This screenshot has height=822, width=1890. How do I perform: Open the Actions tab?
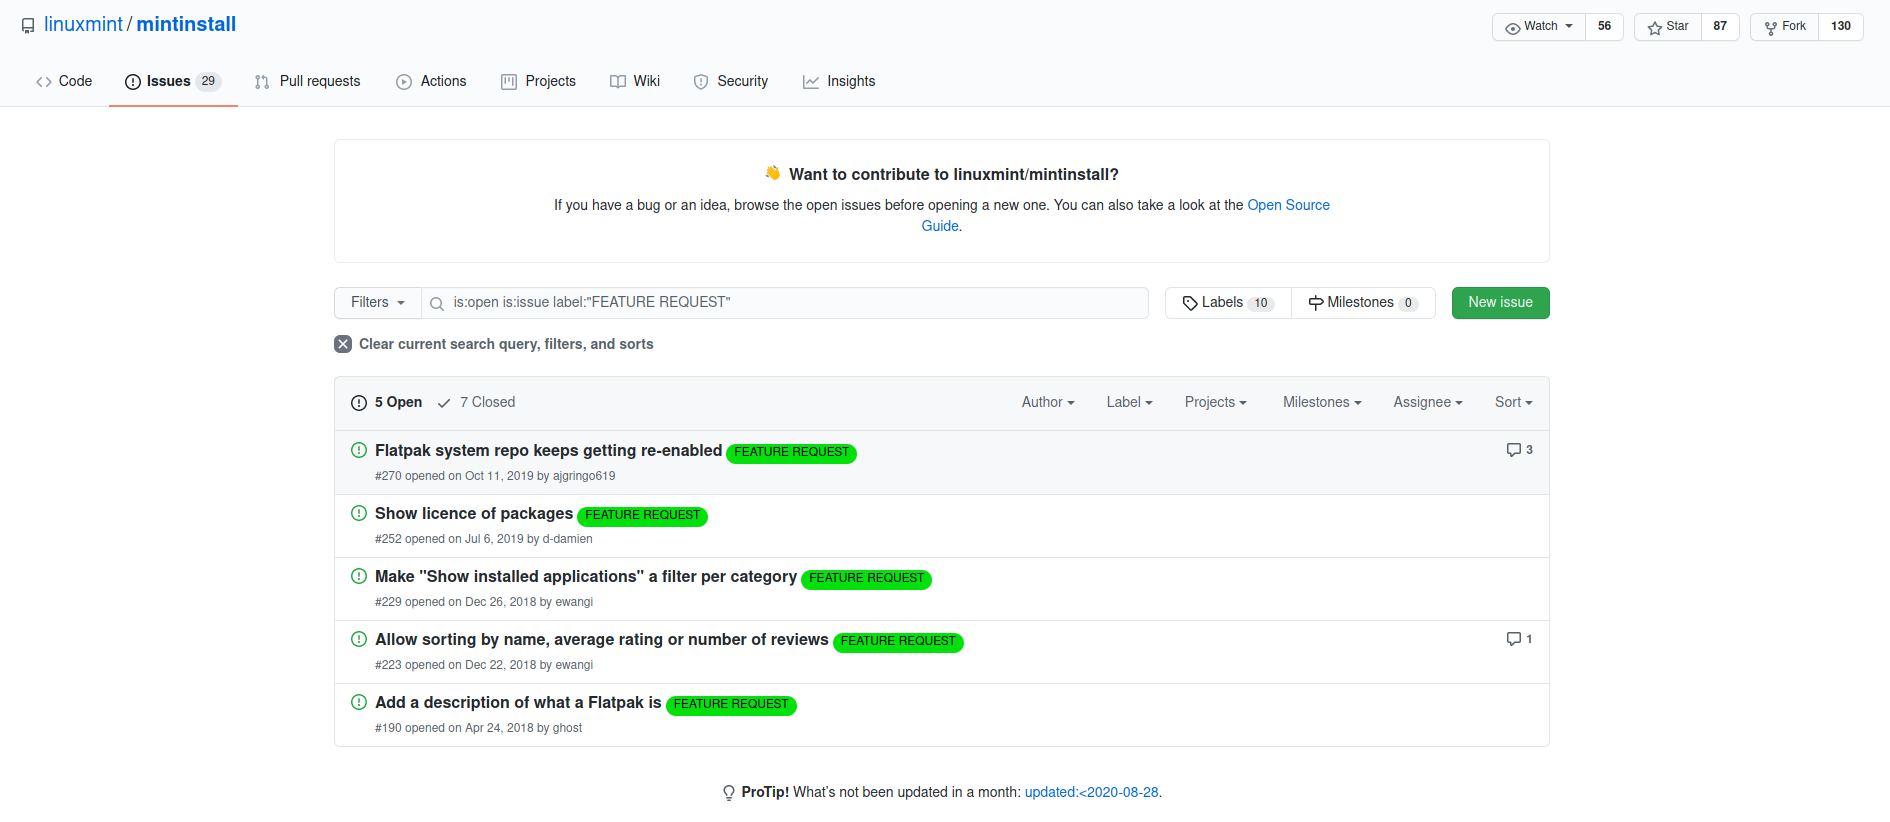431,81
